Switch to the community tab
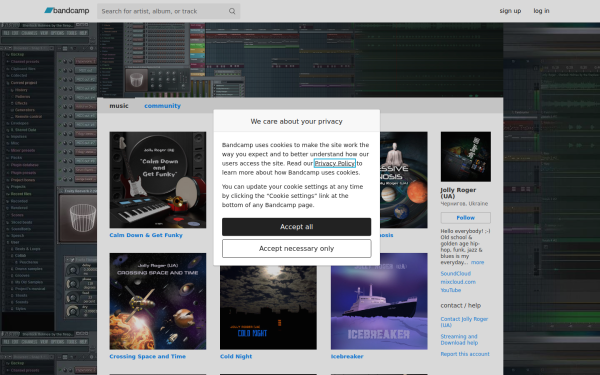The width and height of the screenshot is (600, 375). point(162,106)
